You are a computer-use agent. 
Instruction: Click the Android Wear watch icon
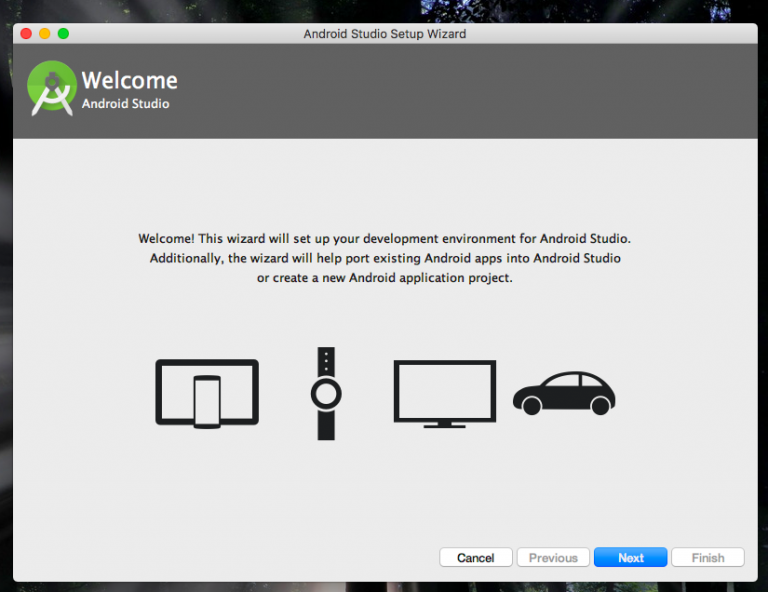click(326, 394)
